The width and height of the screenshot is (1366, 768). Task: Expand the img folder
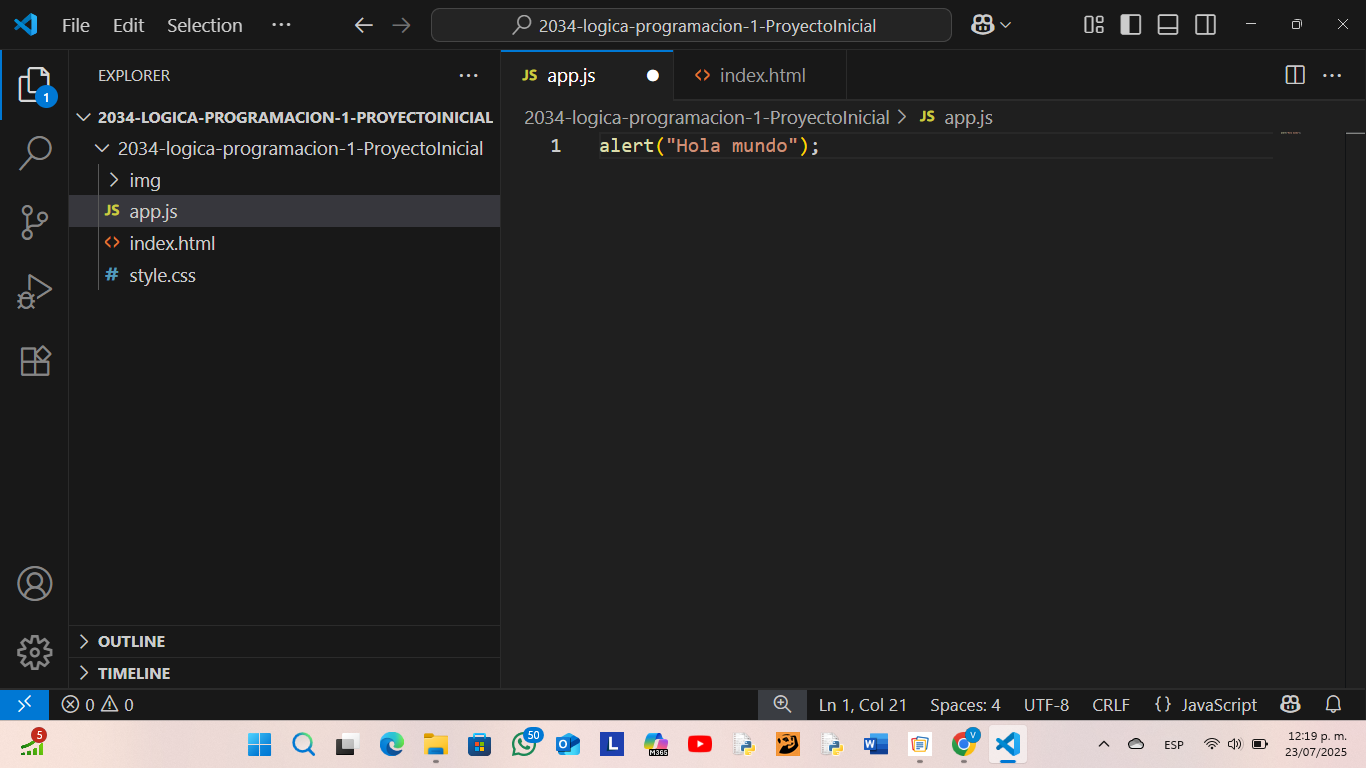[285, 180]
